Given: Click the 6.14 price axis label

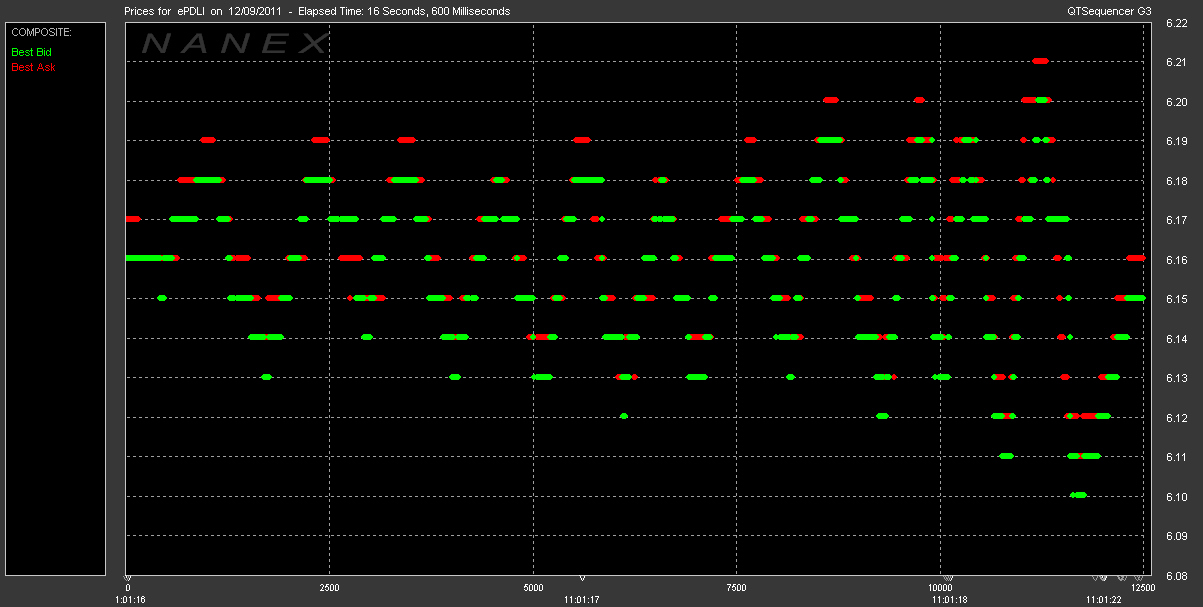Looking at the screenshot, I should [x=1176, y=340].
